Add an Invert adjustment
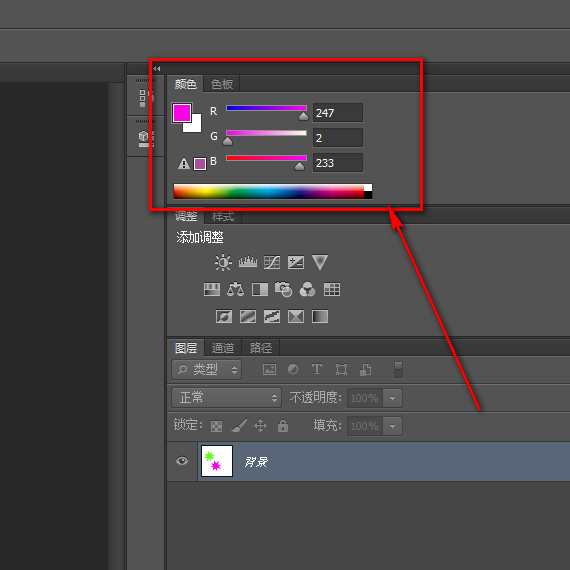This screenshot has height=570, width=570. (x=224, y=316)
